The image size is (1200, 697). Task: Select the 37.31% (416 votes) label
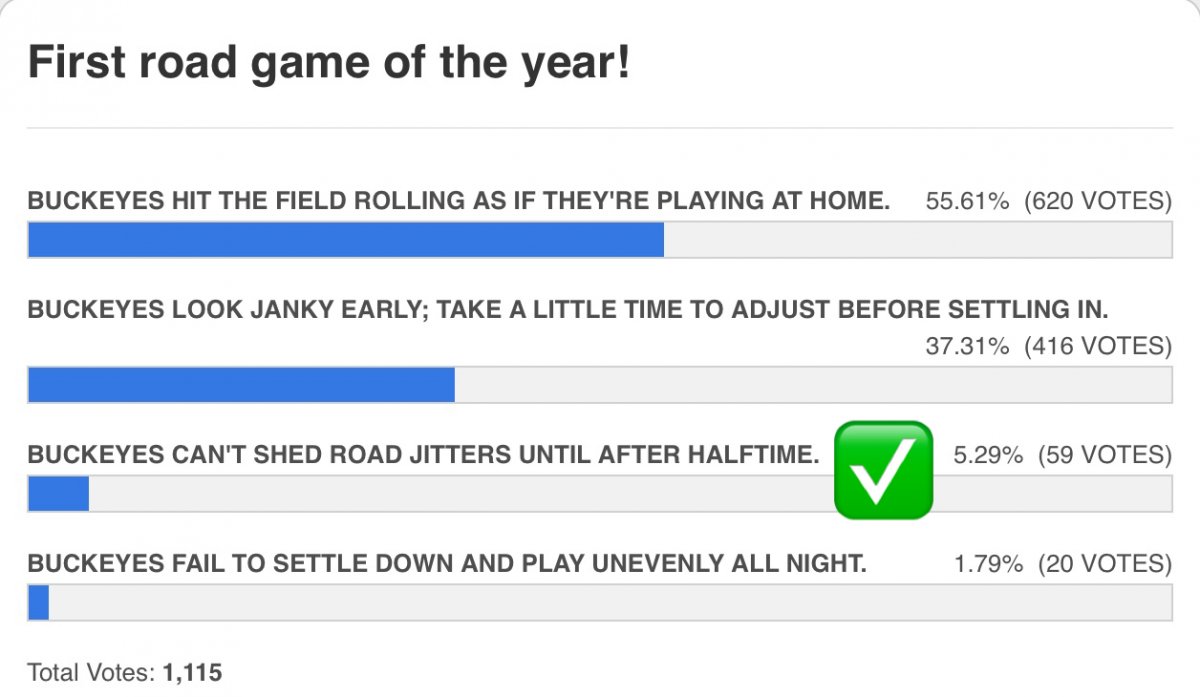tap(1049, 346)
